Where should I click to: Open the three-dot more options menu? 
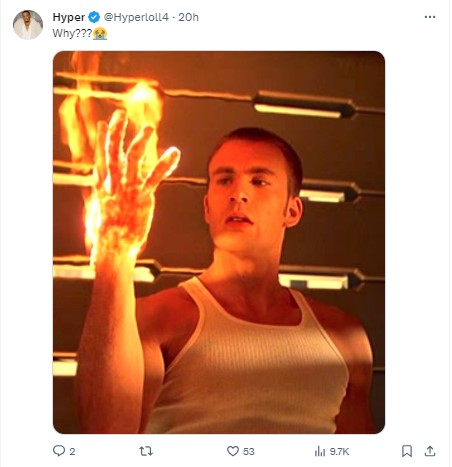(x=430, y=17)
